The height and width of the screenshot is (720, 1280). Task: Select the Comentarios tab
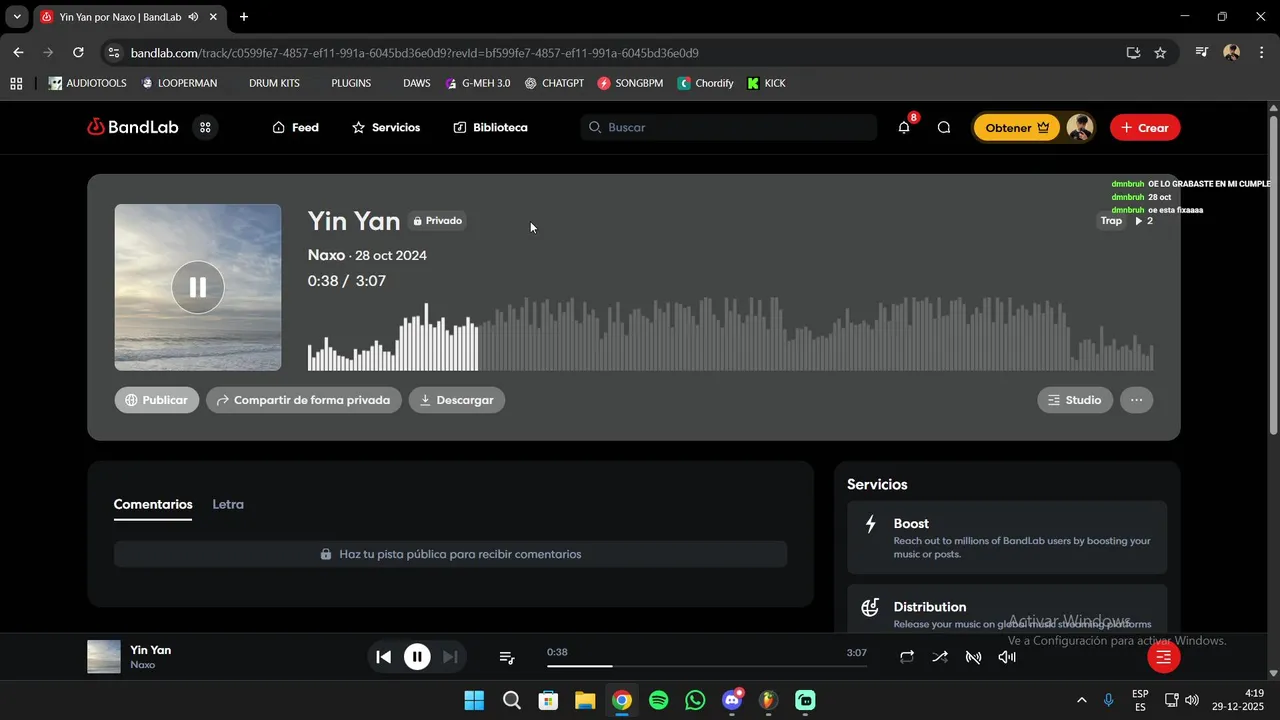tap(153, 505)
